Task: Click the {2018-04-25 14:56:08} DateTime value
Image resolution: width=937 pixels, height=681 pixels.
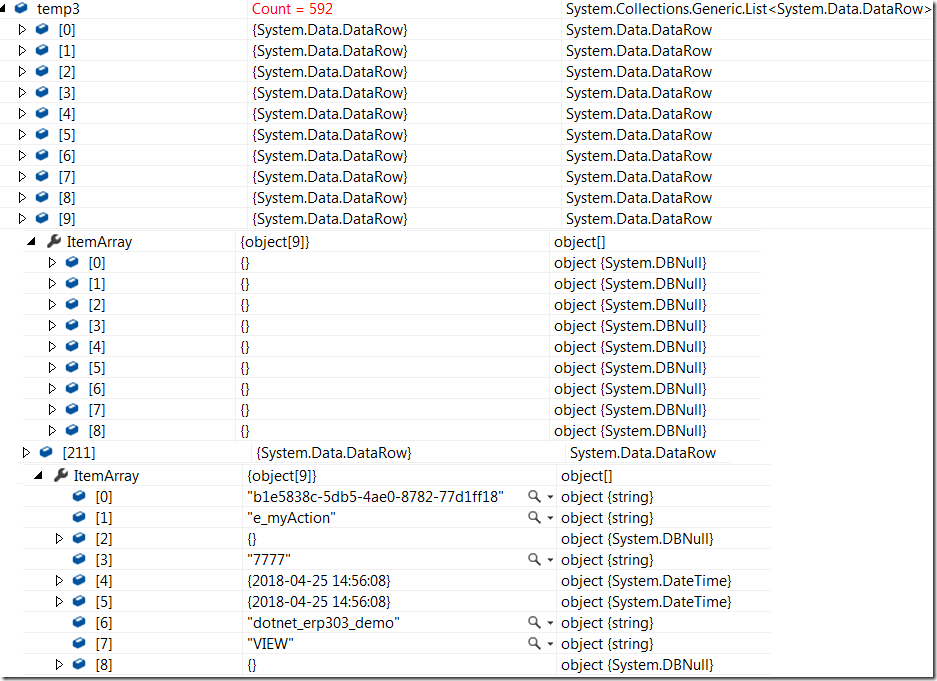Action: coord(320,580)
